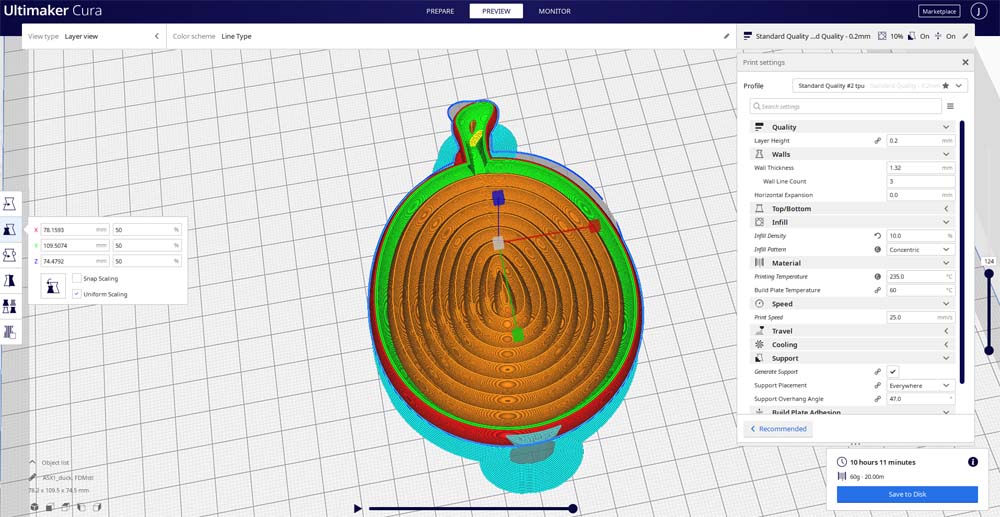Click the link icon beside Layer Height
Screen dimensions: 1000x517
coord(878,141)
